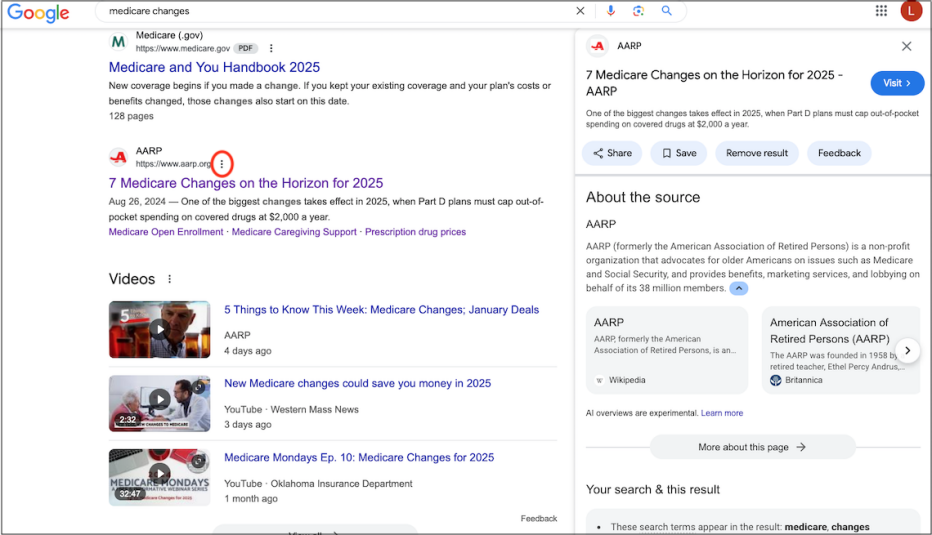Click 'Your search & this result' heading
Screen dimensions: 932x535
(x=653, y=489)
